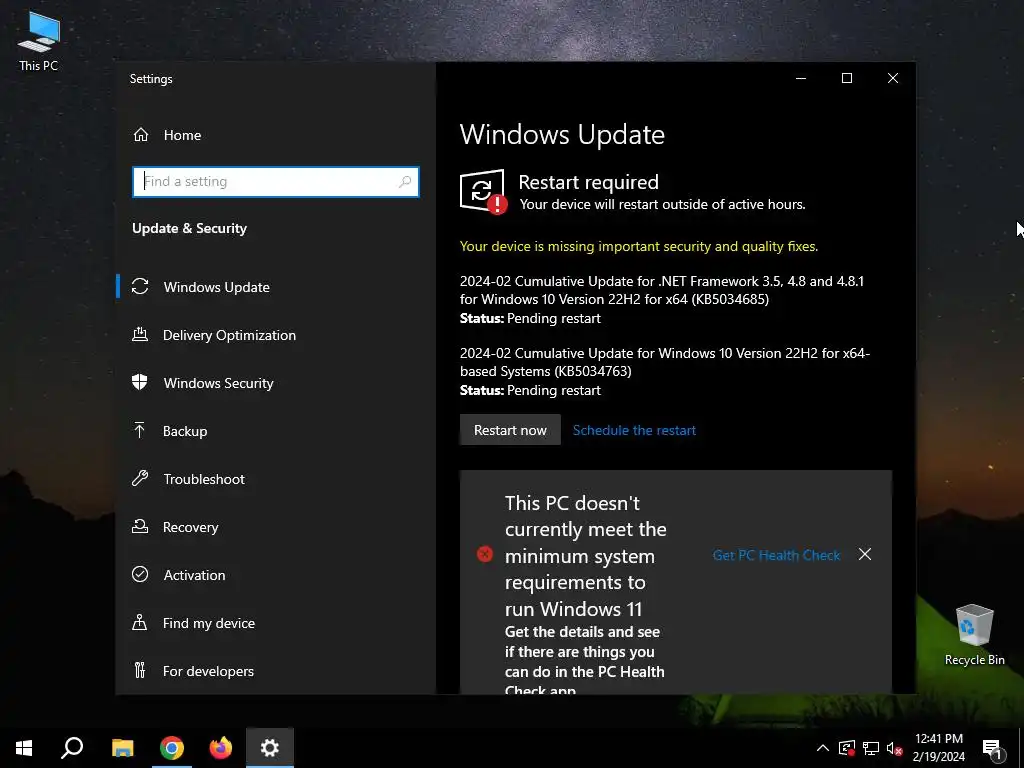Click 'Your device will restart outside of active hours'
This screenshot has height=768, width=1024.
click(662, 204)
